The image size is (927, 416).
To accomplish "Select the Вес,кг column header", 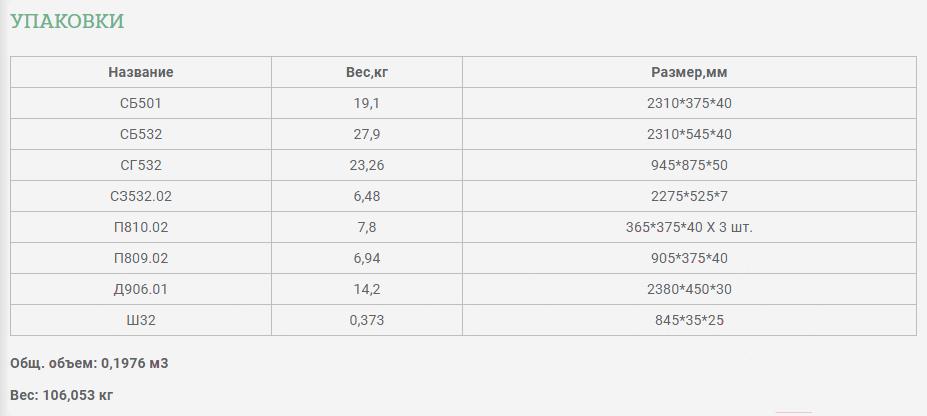I will 367,72.
